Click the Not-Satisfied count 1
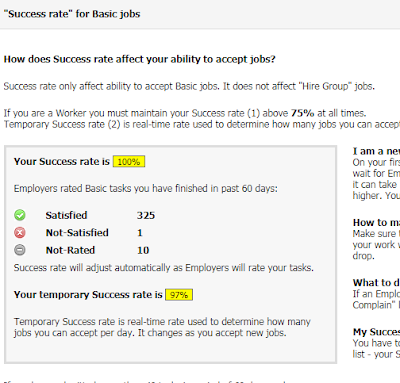This screenshot has width=400, height=383. click(140, 233)
